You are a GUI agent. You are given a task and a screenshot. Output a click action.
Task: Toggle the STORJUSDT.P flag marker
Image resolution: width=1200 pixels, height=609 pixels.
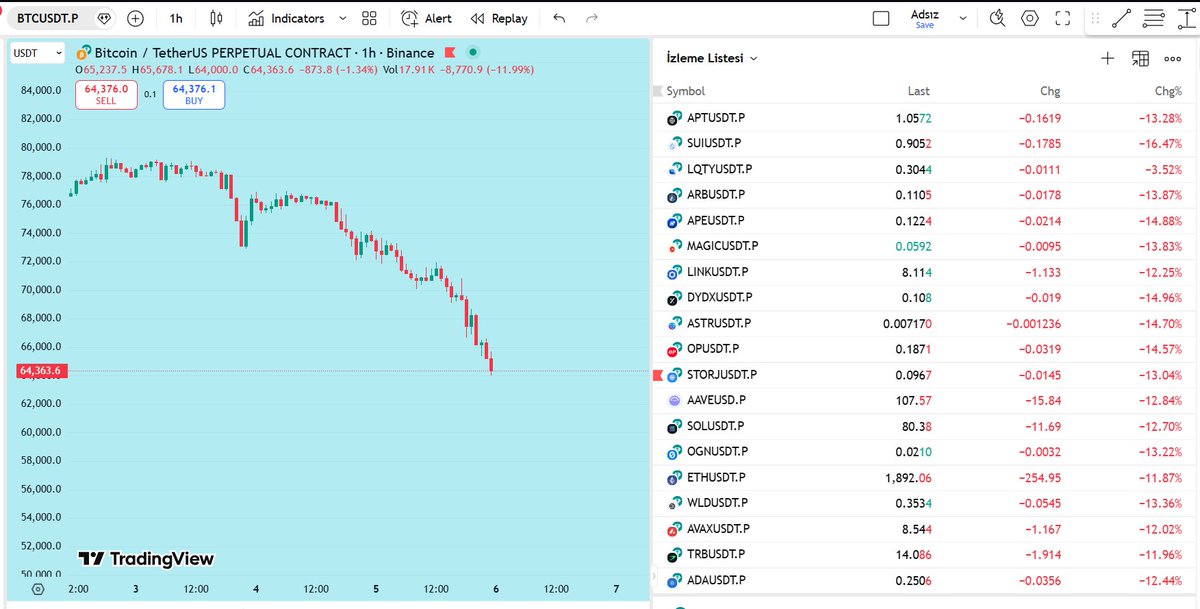[x=656, y=374]
